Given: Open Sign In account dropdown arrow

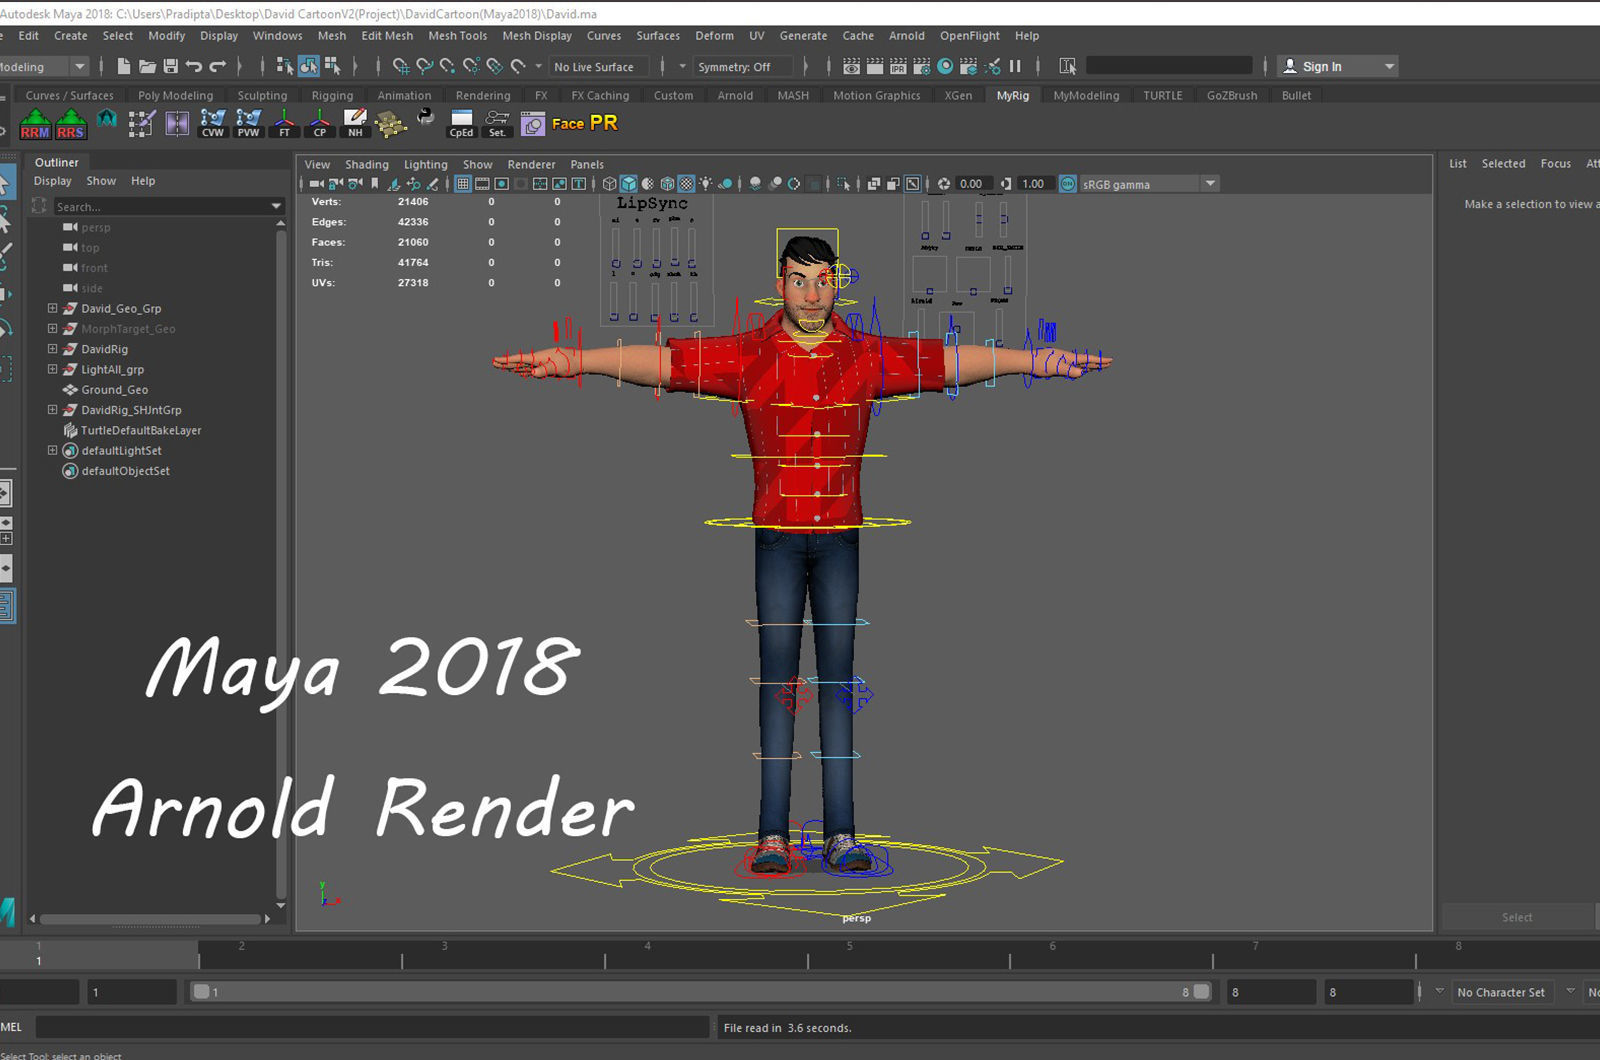Looking at the screenshot, I should tap(1389, 67).
